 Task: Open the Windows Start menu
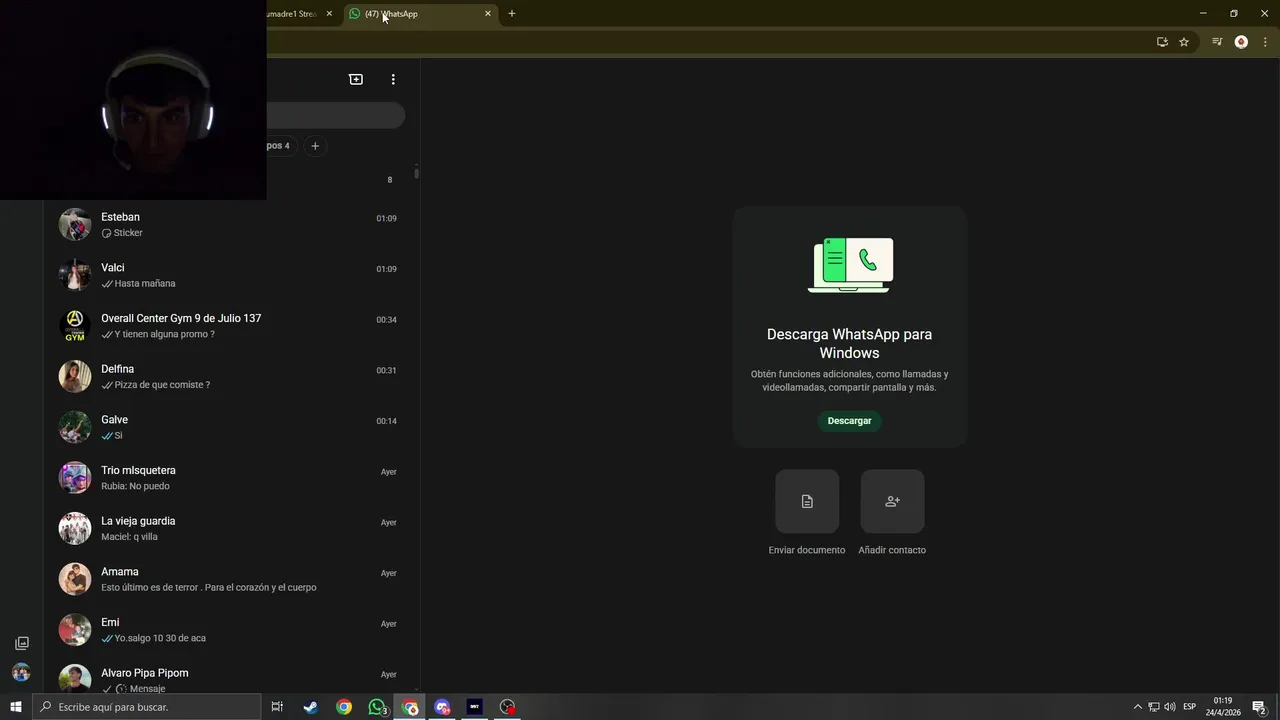pos(16,707)
